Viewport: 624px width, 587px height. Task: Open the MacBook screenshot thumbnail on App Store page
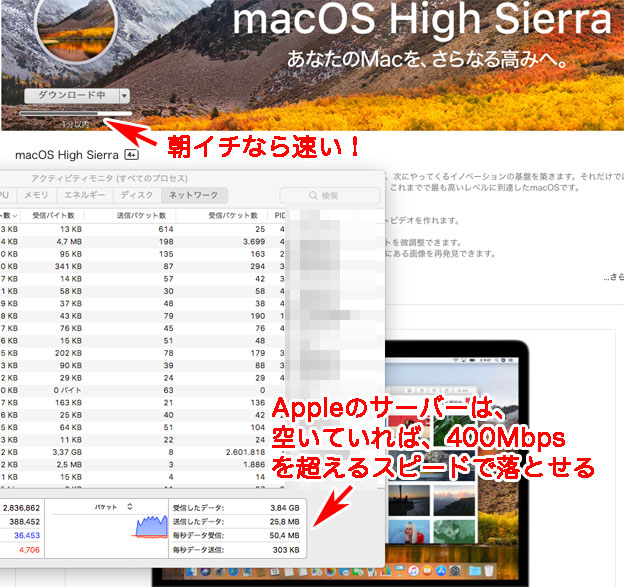tap(458, 464)
